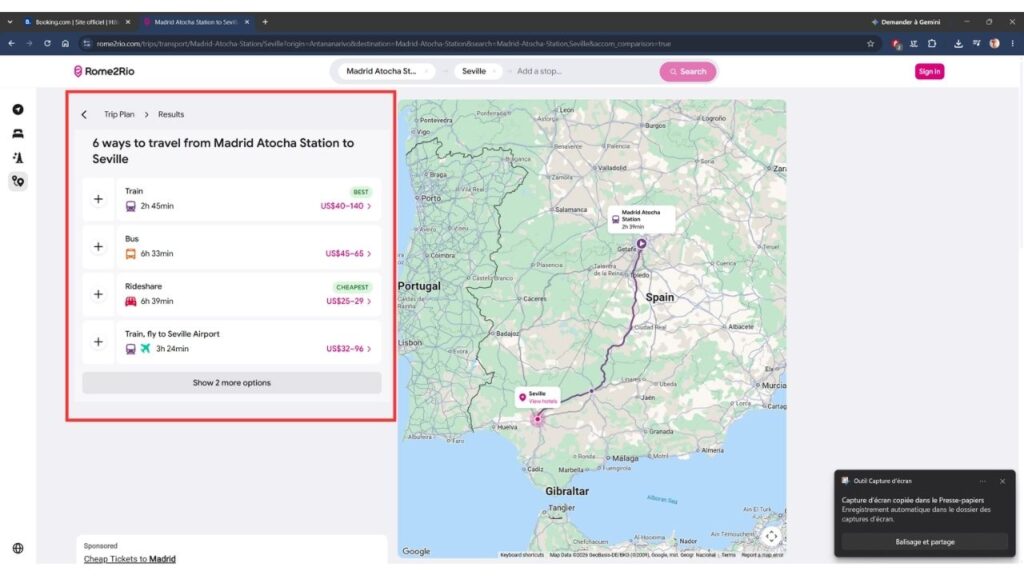Open the hotels bed icon in sidebar
Image resolution: width=1024 pixels, height=576 pixels.
[x=18, y=133]
